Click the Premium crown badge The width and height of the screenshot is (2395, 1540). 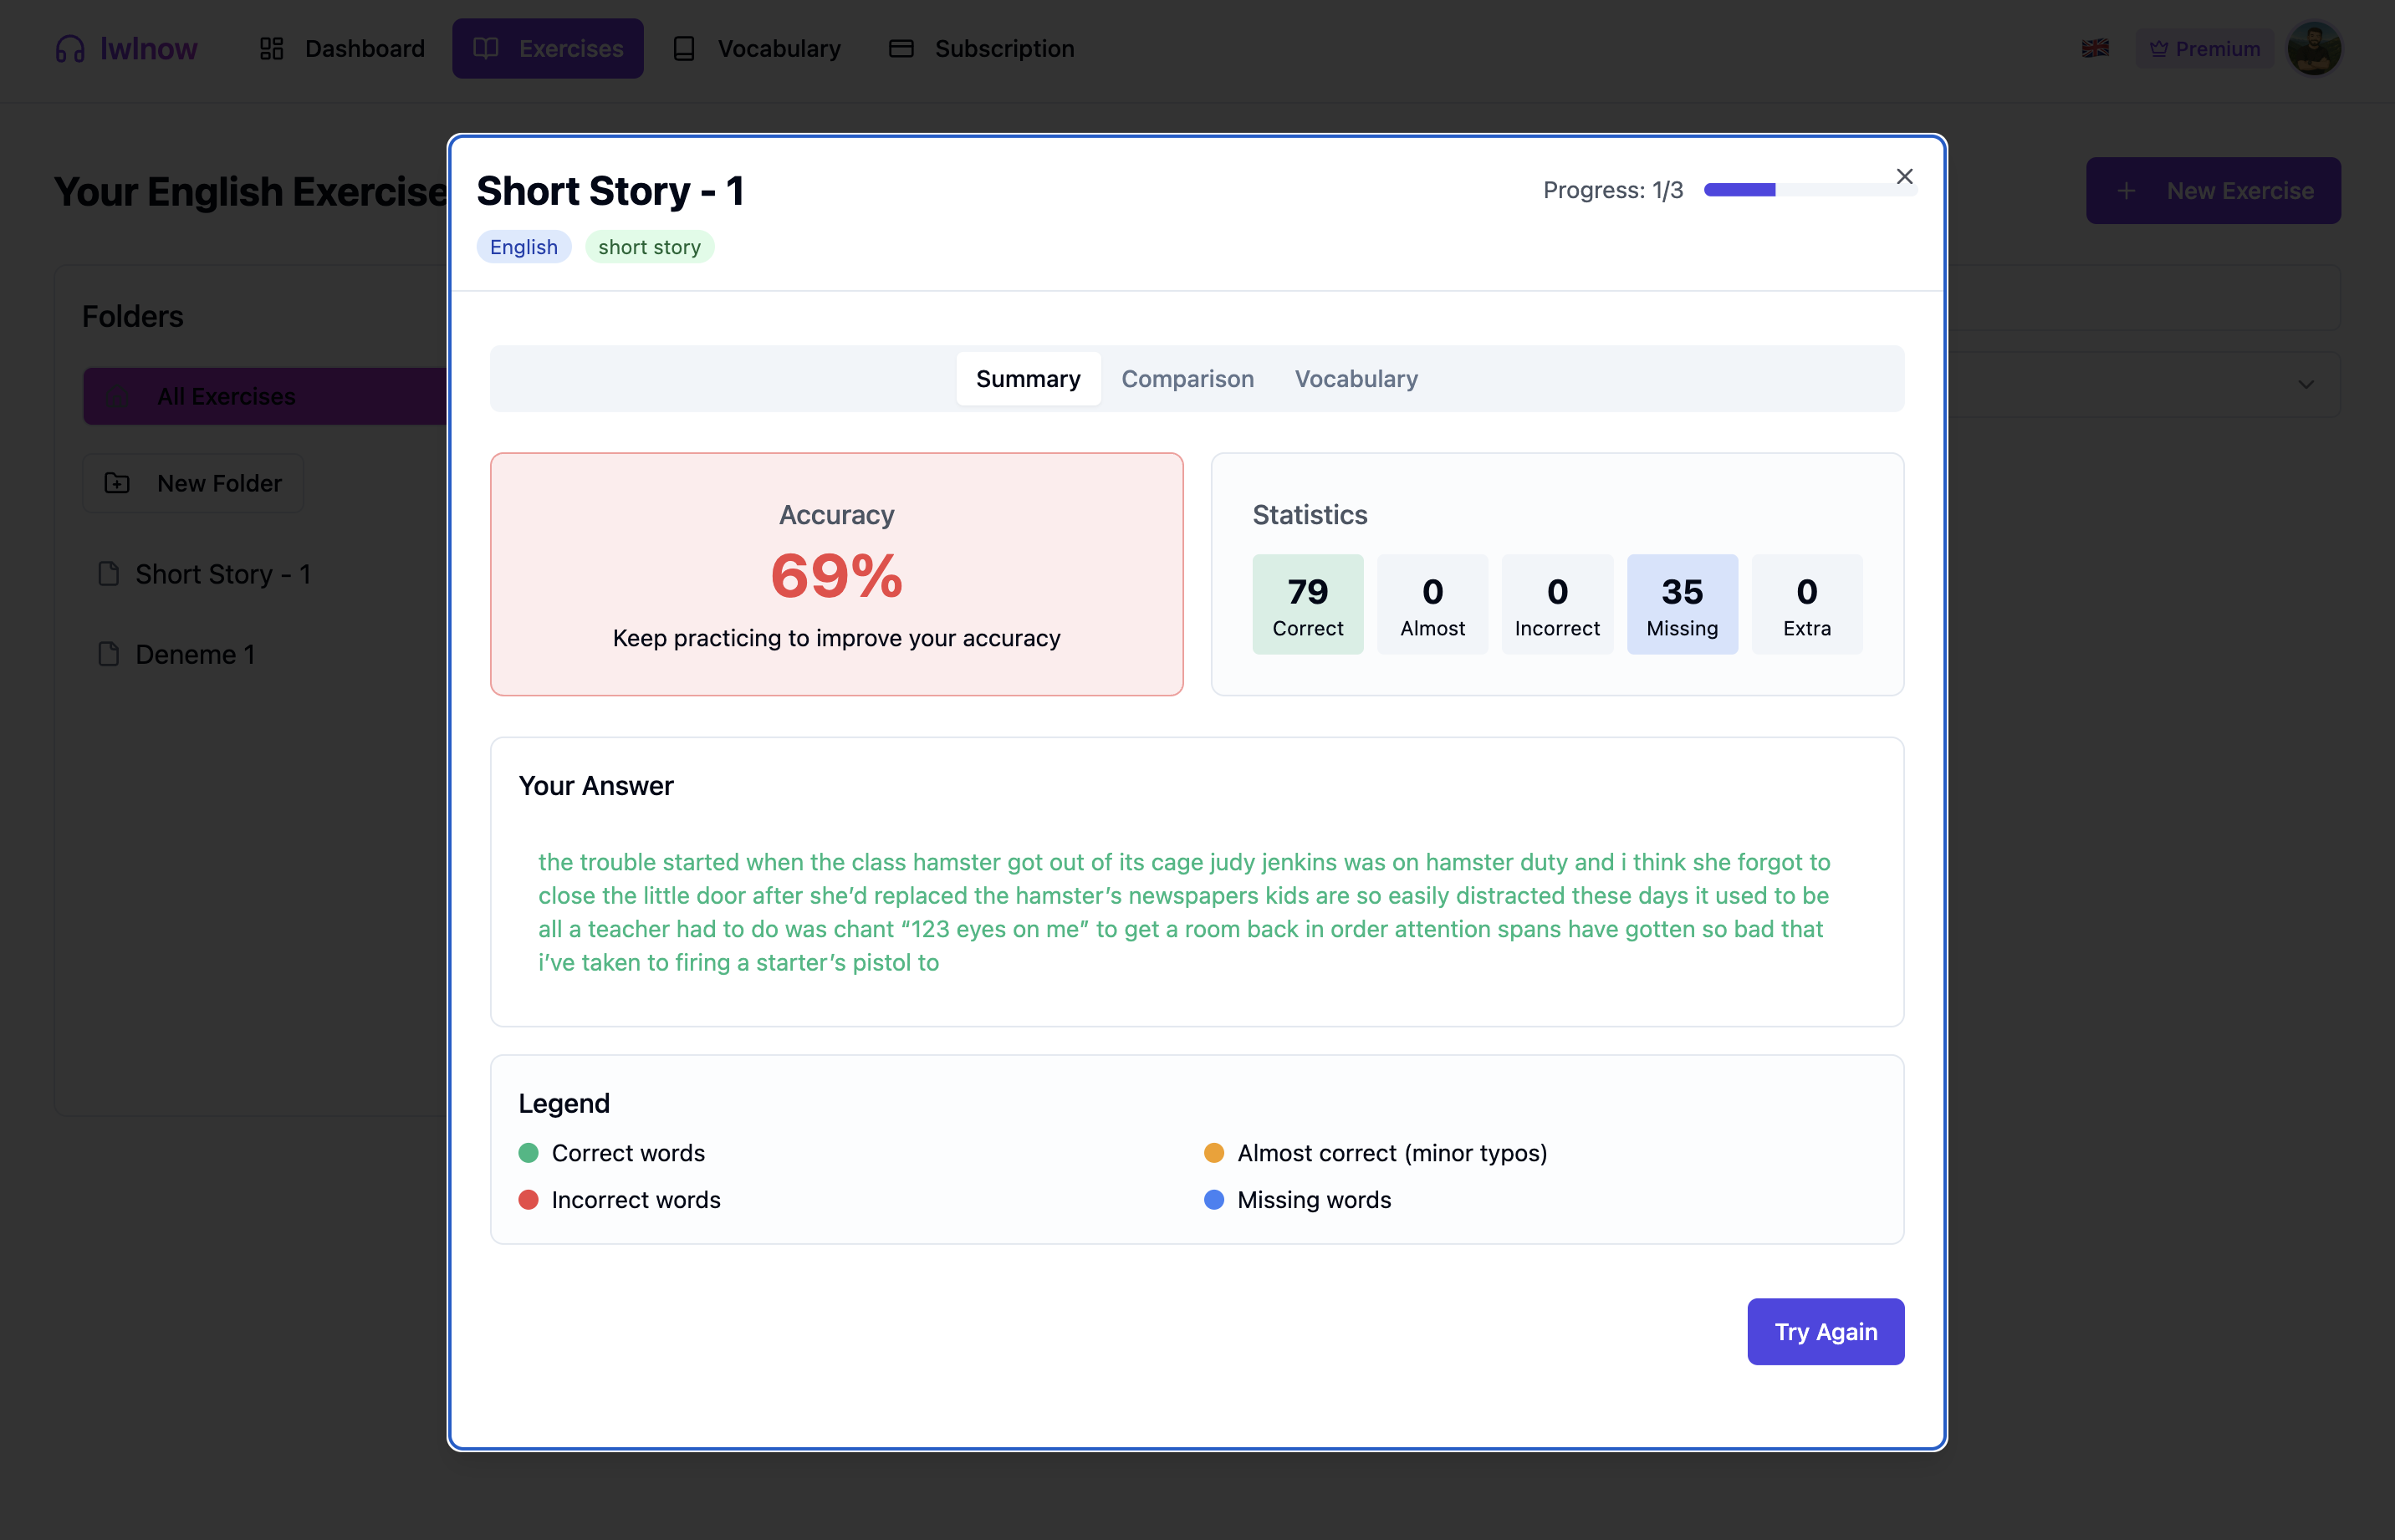[x=2204, y=49]
